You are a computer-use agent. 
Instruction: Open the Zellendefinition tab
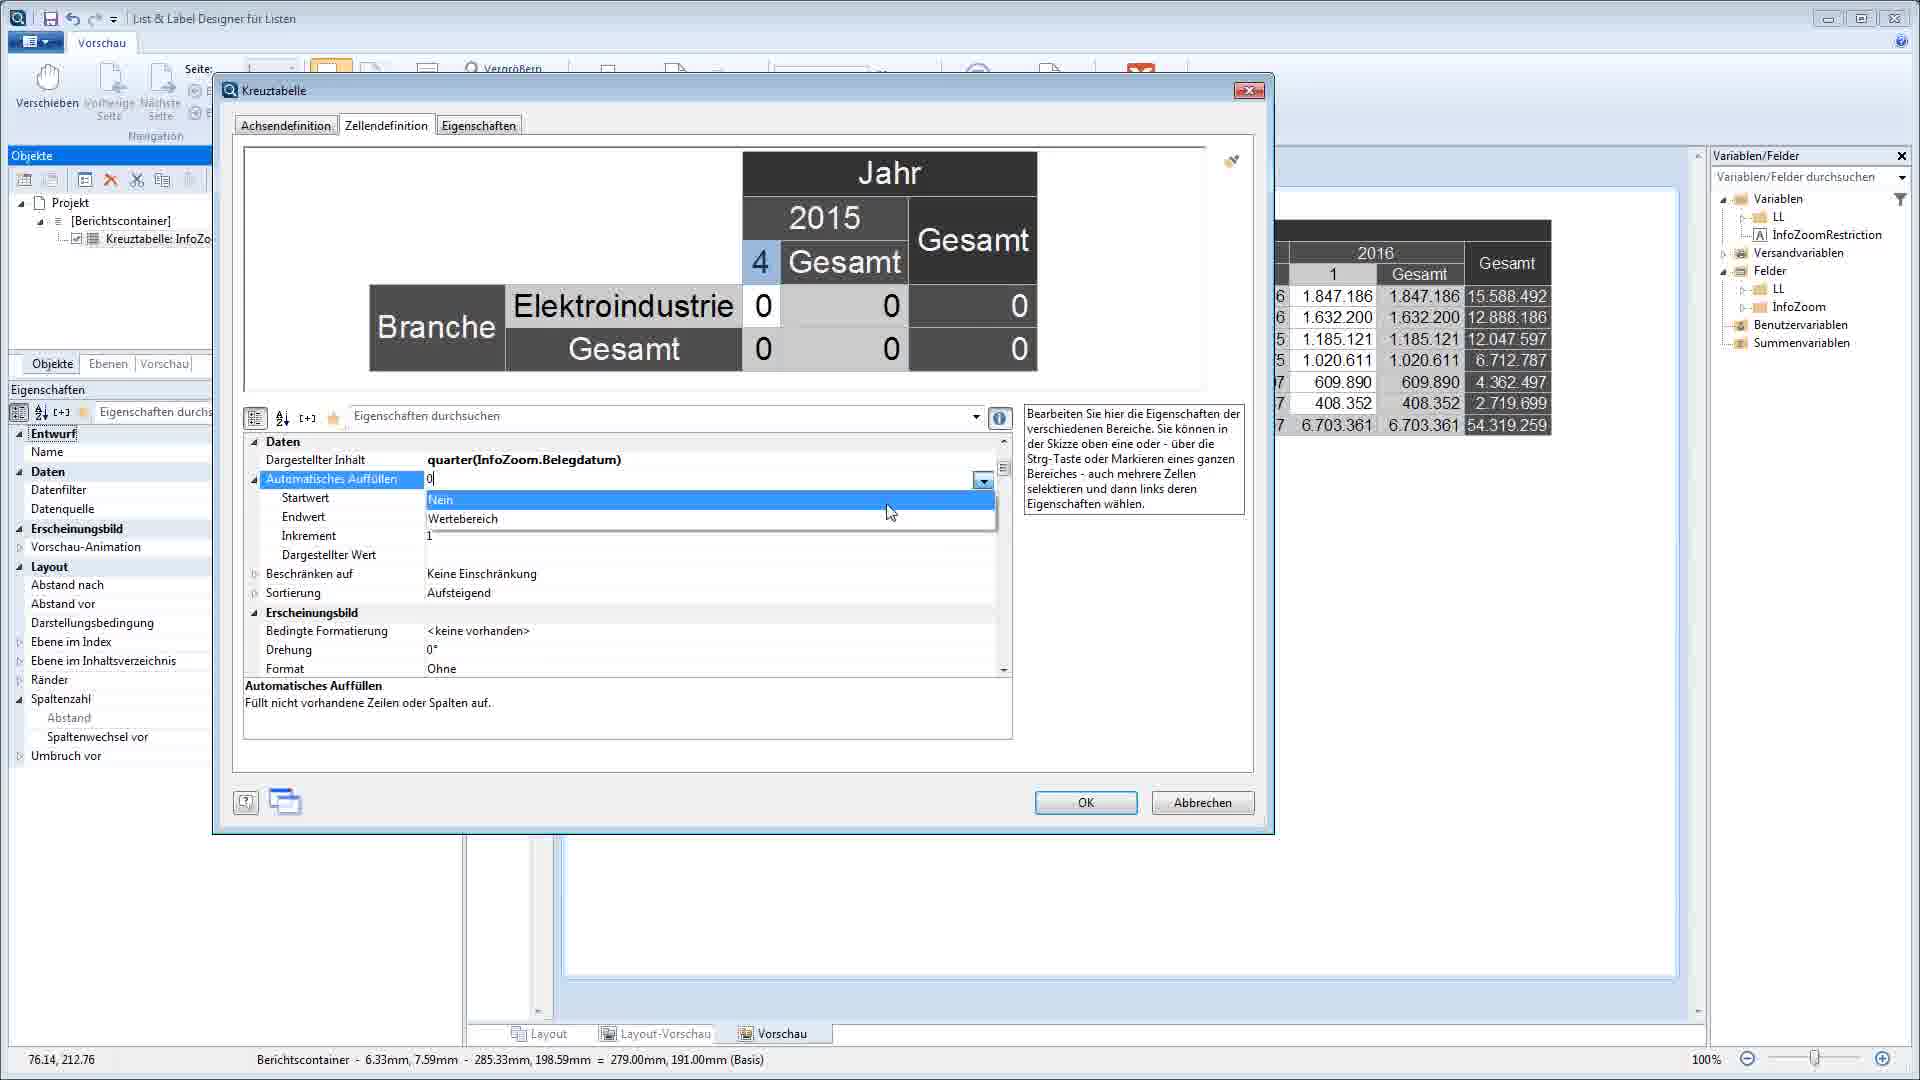click(386, 125)
